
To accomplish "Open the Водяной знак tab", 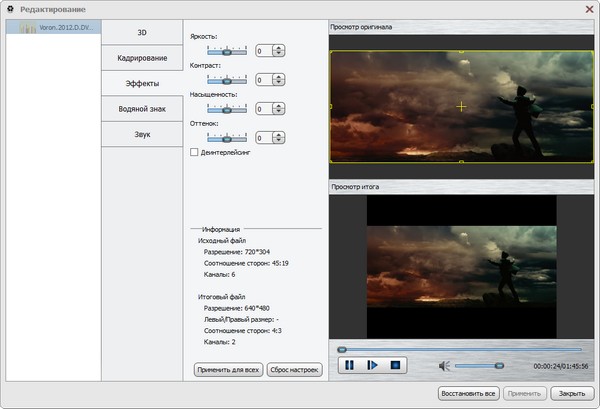I will click(142, 109).
